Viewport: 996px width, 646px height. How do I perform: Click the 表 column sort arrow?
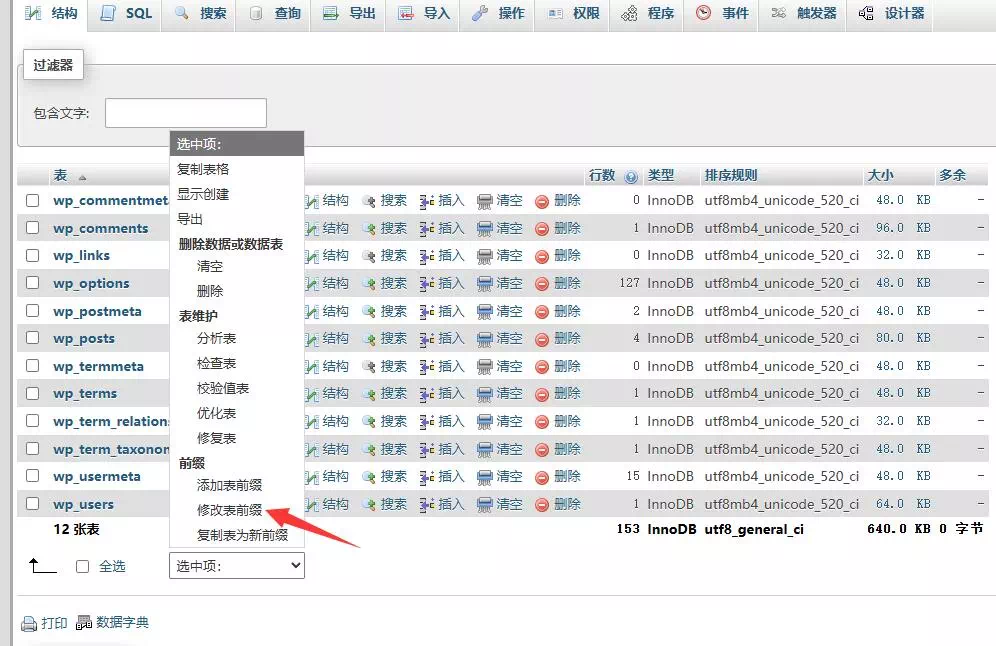click(82, 178)
